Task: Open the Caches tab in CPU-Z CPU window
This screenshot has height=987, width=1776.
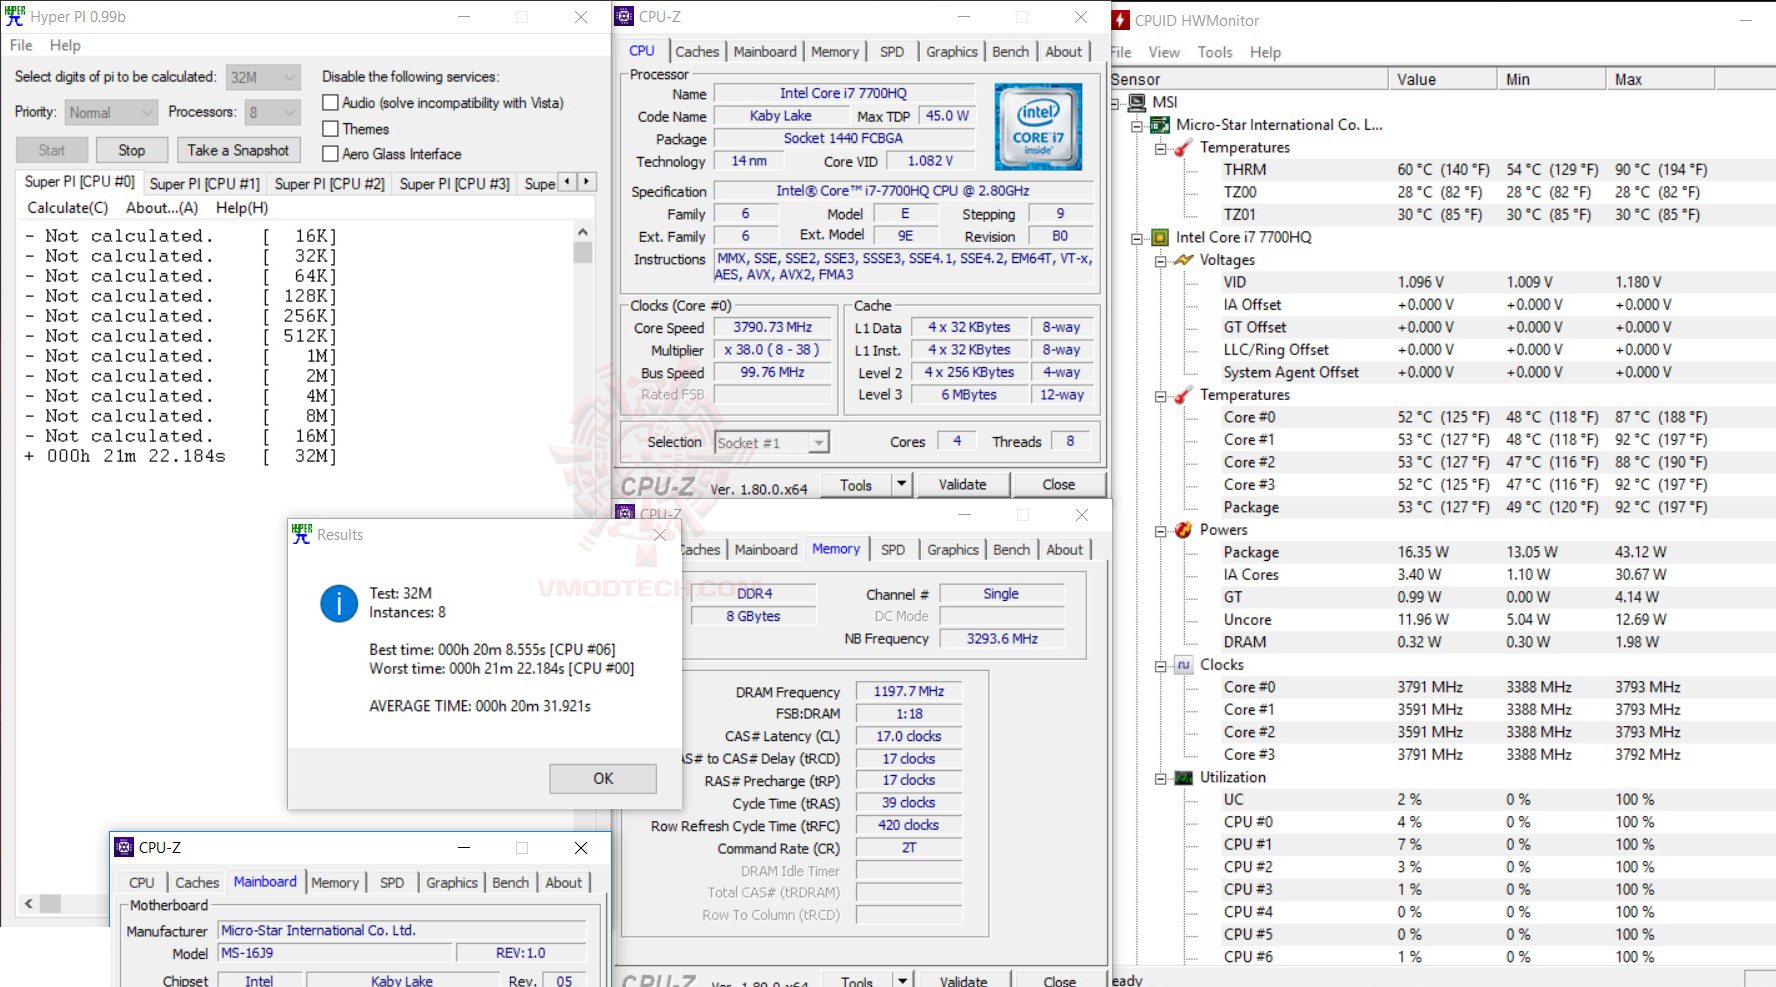Action: [x=697, y=52]
